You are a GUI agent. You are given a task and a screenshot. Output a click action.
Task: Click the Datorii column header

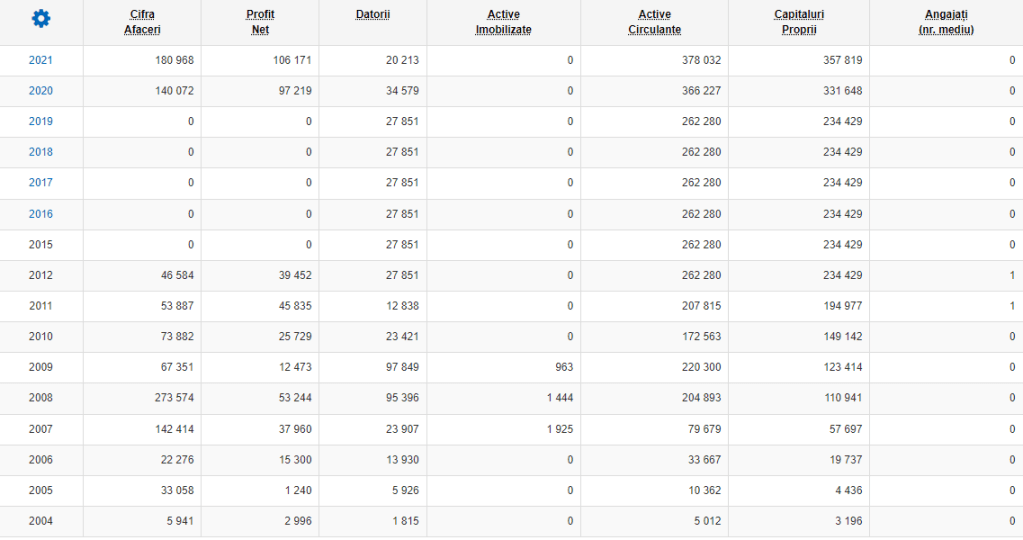point(373,15)
